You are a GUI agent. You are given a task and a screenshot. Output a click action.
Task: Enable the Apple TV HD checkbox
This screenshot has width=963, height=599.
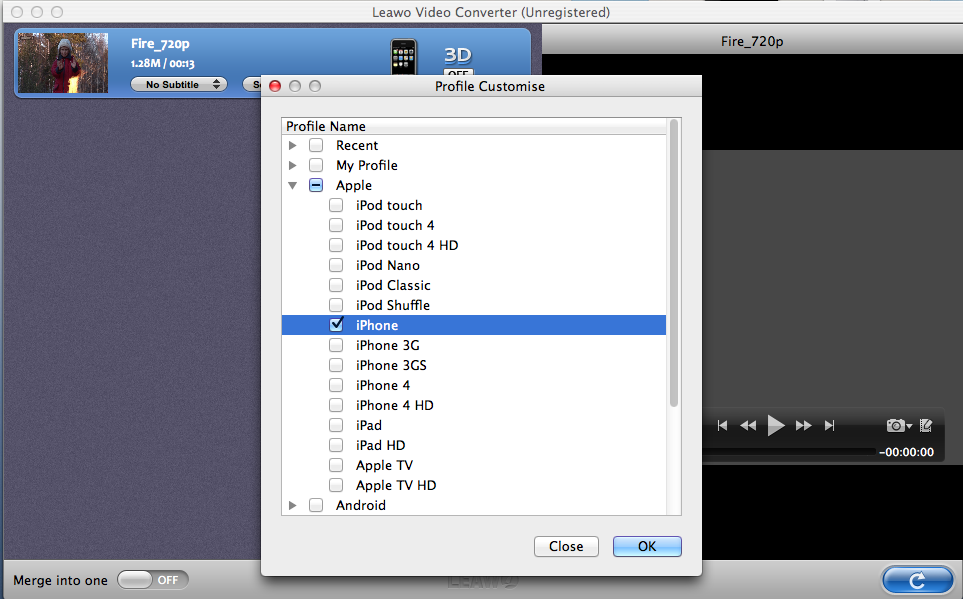click(336, 485)
